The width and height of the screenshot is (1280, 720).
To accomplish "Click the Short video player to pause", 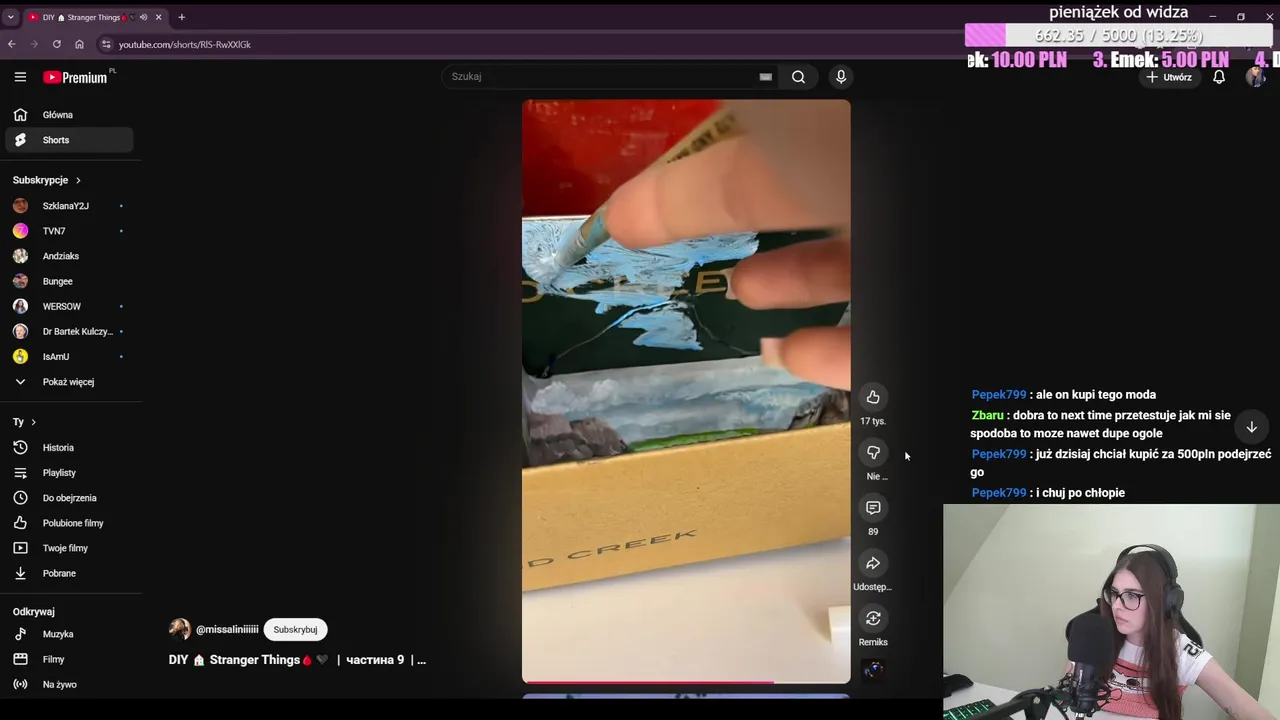I will [686, 390].
